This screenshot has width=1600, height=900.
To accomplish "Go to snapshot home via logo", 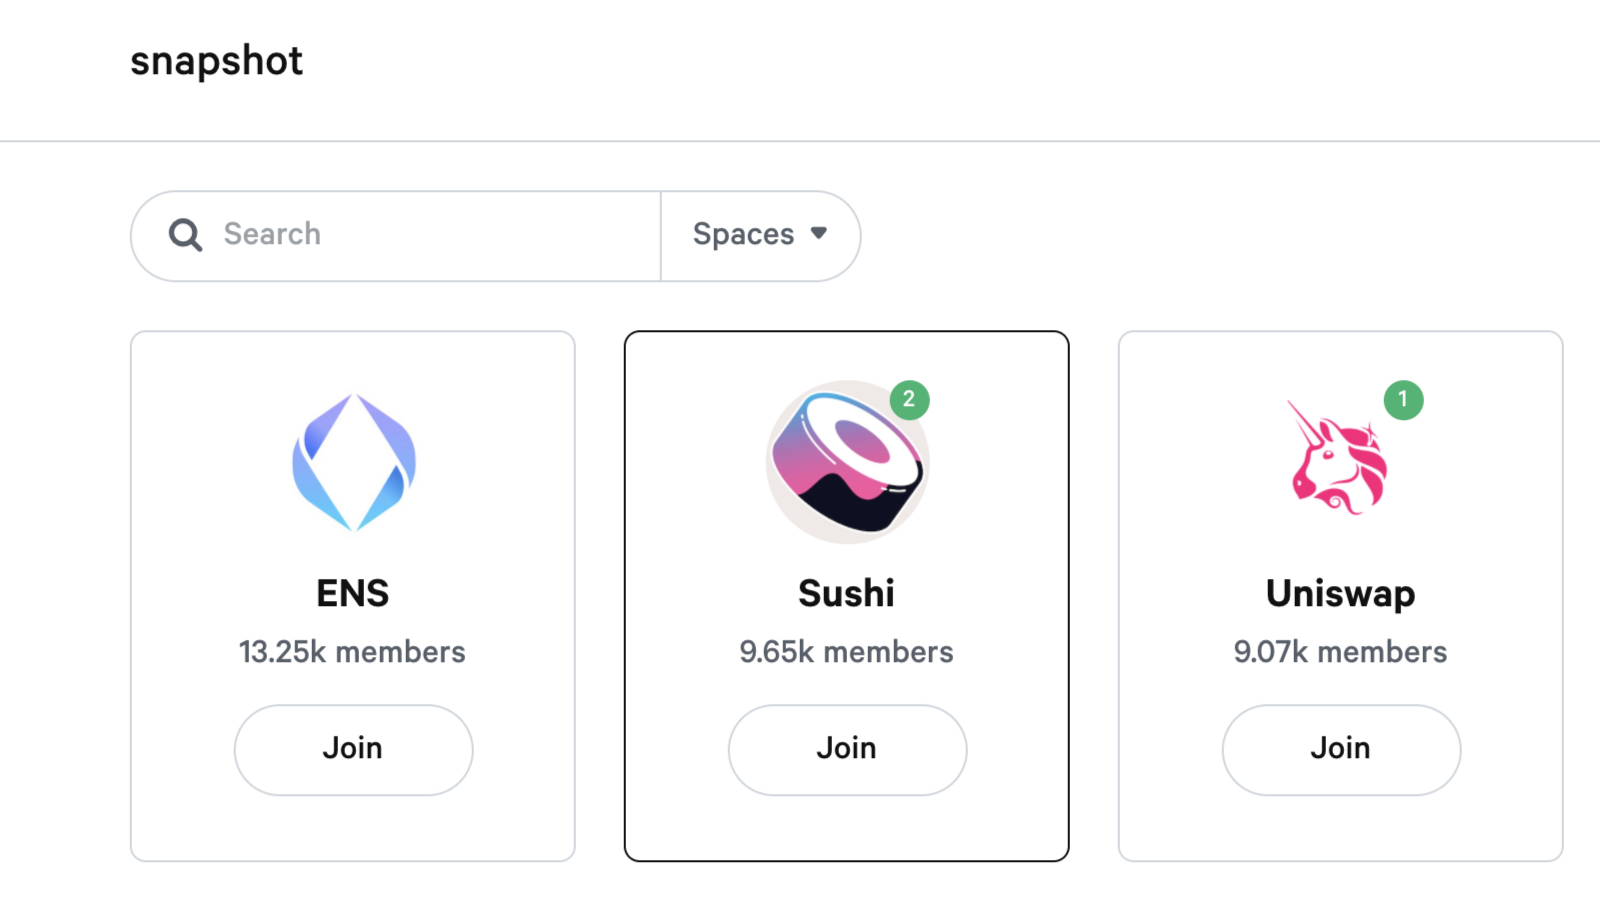I will point(216,61).
